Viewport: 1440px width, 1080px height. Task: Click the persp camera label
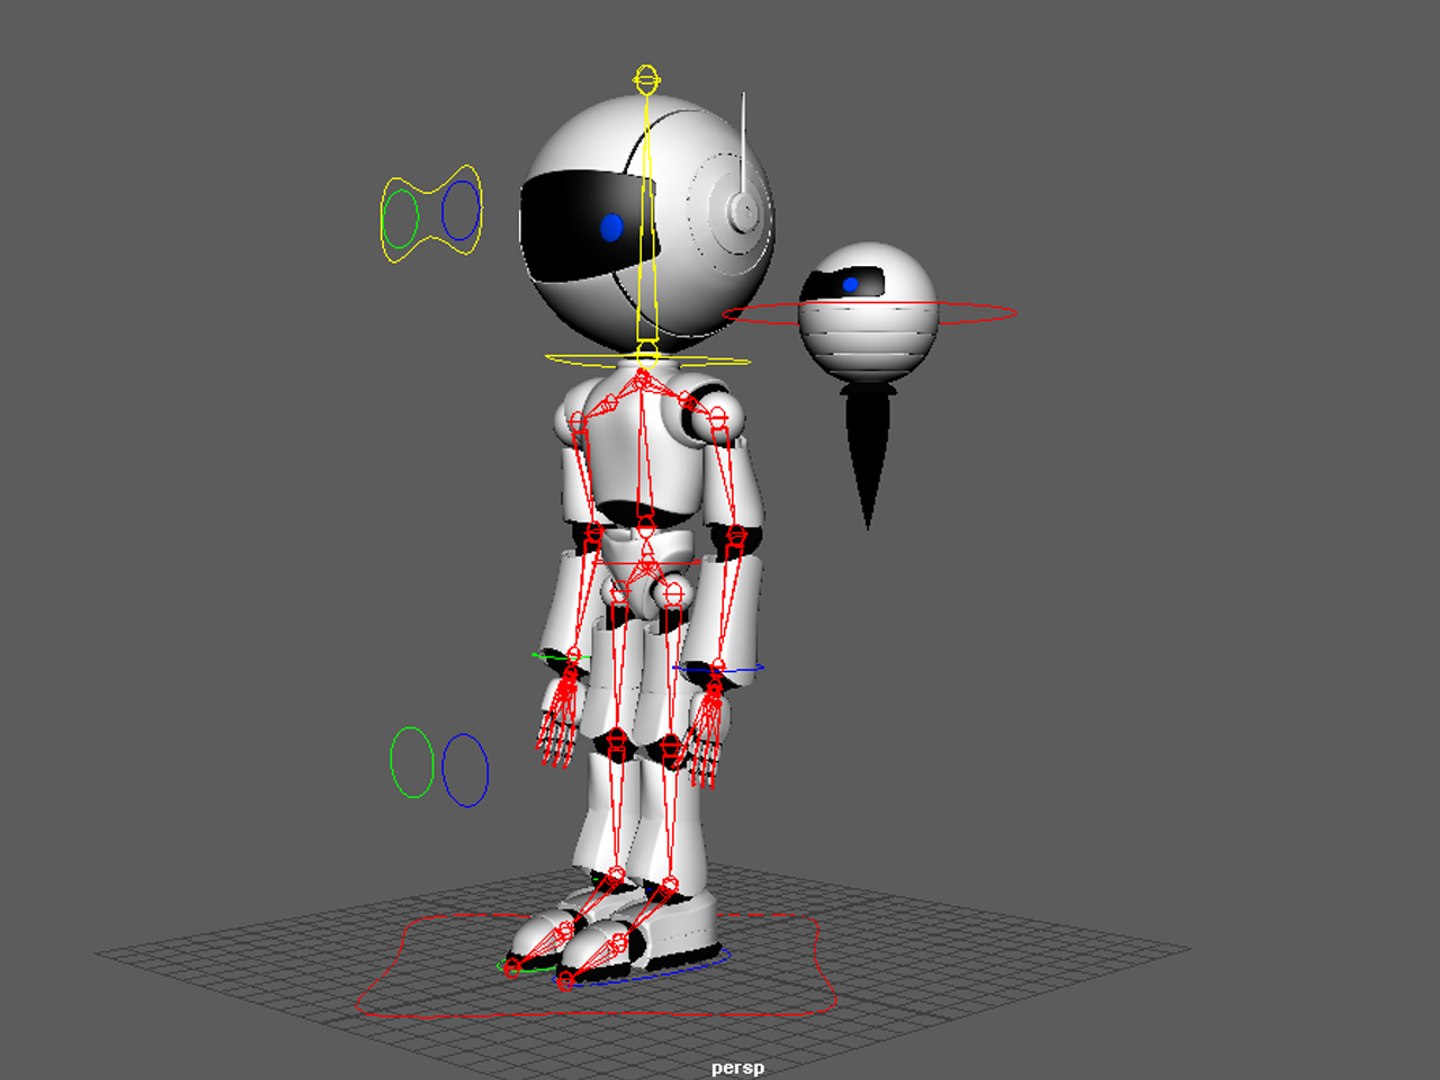tap(738, 1068)
